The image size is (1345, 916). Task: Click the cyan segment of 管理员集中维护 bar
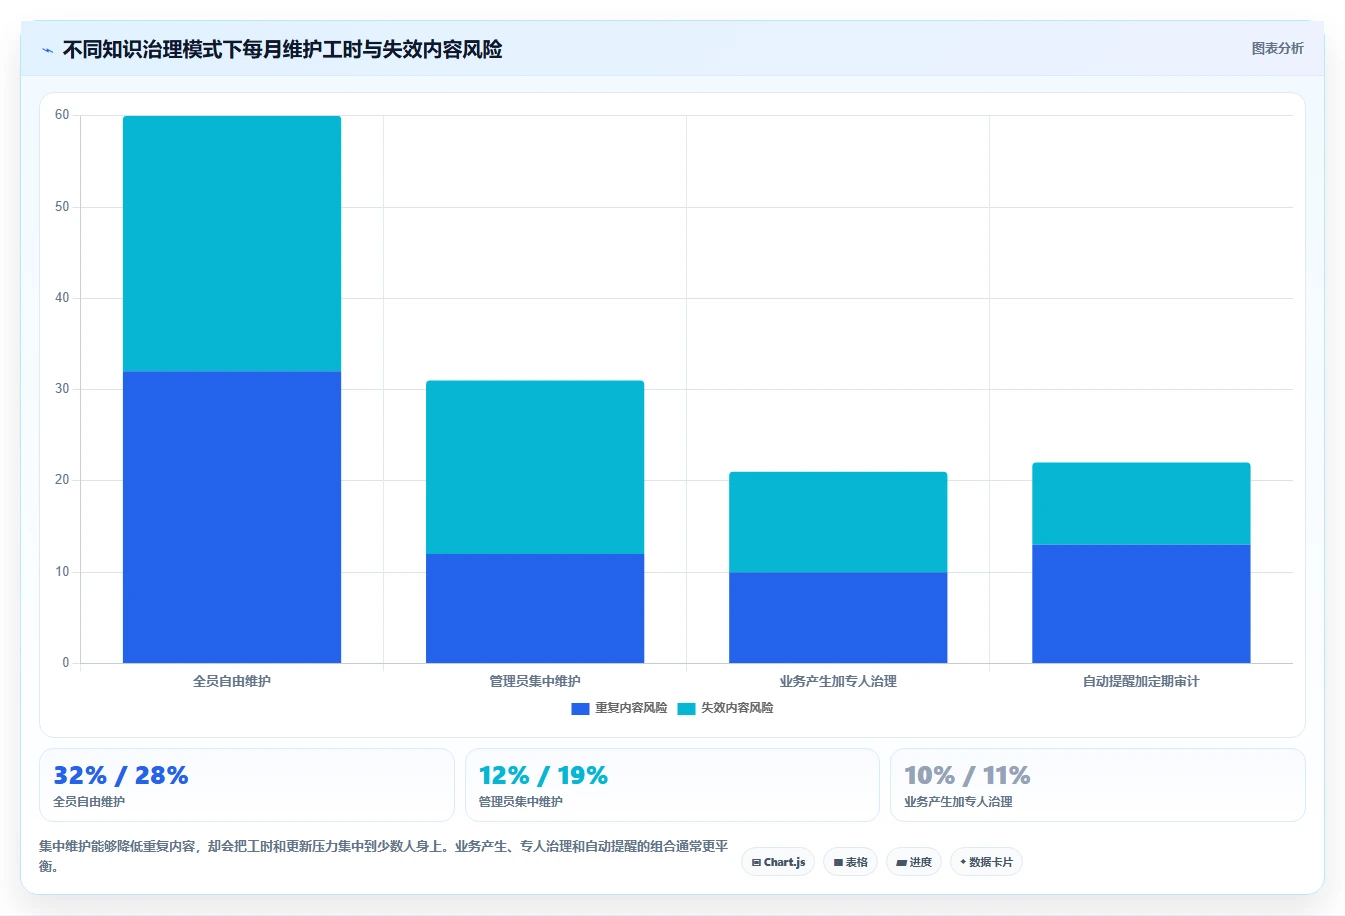click(535, 467)
